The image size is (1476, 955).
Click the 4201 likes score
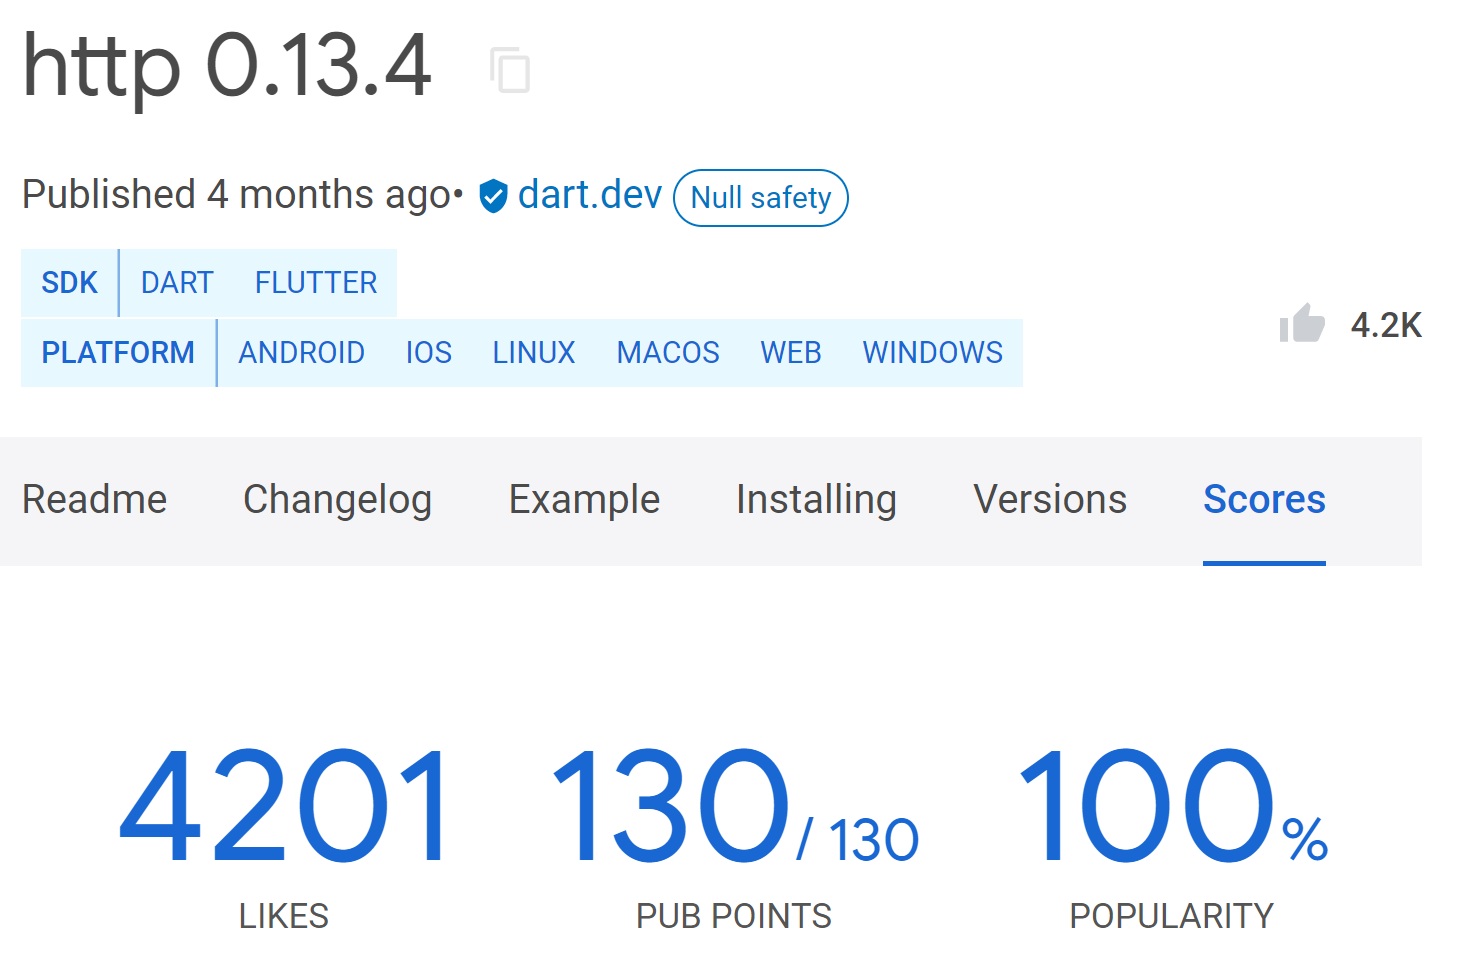(x=284, y=806)
